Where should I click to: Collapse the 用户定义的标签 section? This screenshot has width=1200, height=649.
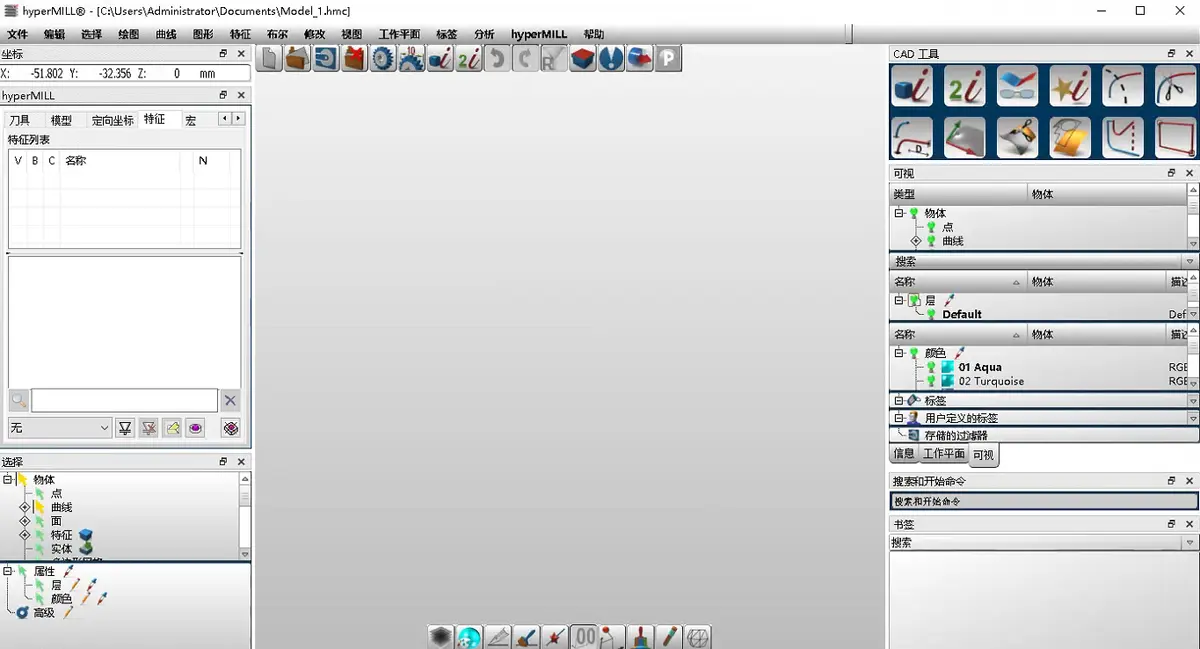point(899,418)
